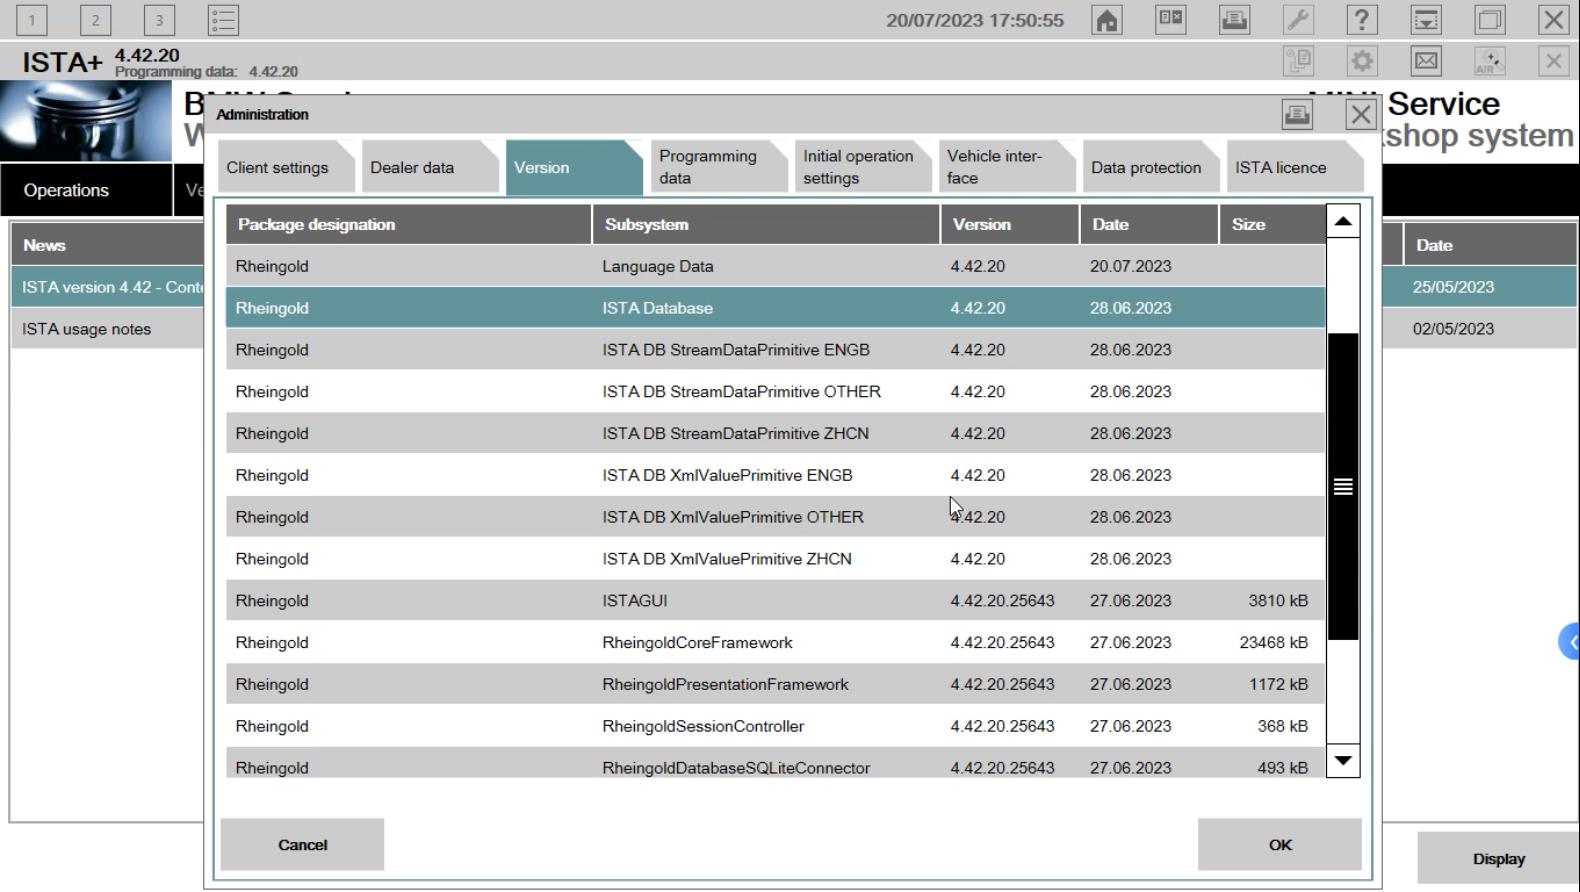Close the Administration dialog
The width and height of the screenshot is (1580, 892).
tap(1361, 114)
